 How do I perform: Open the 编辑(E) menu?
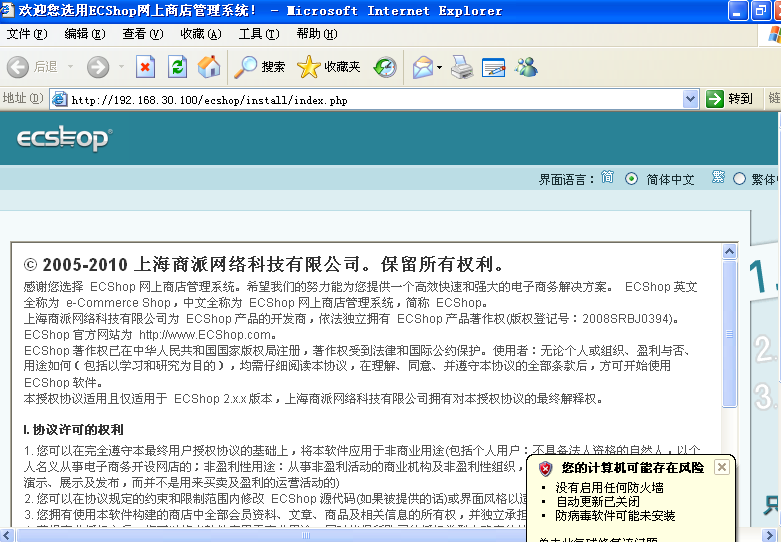[x=85, y=34]
